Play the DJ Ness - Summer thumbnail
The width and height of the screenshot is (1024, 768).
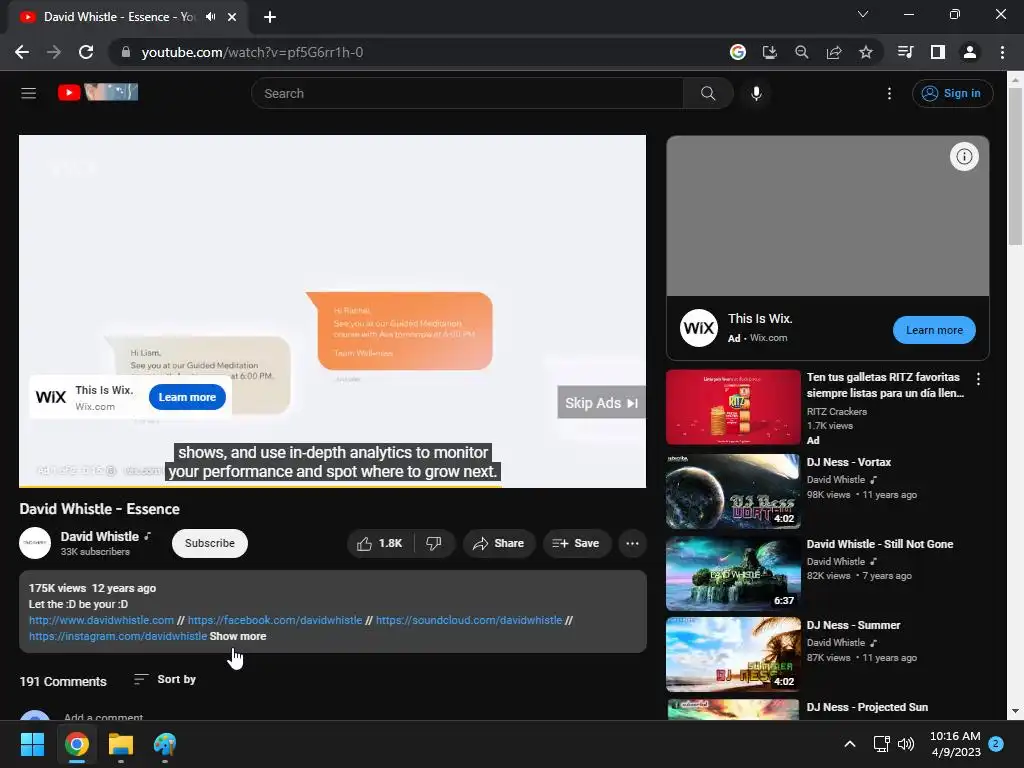tap(733, 654)
